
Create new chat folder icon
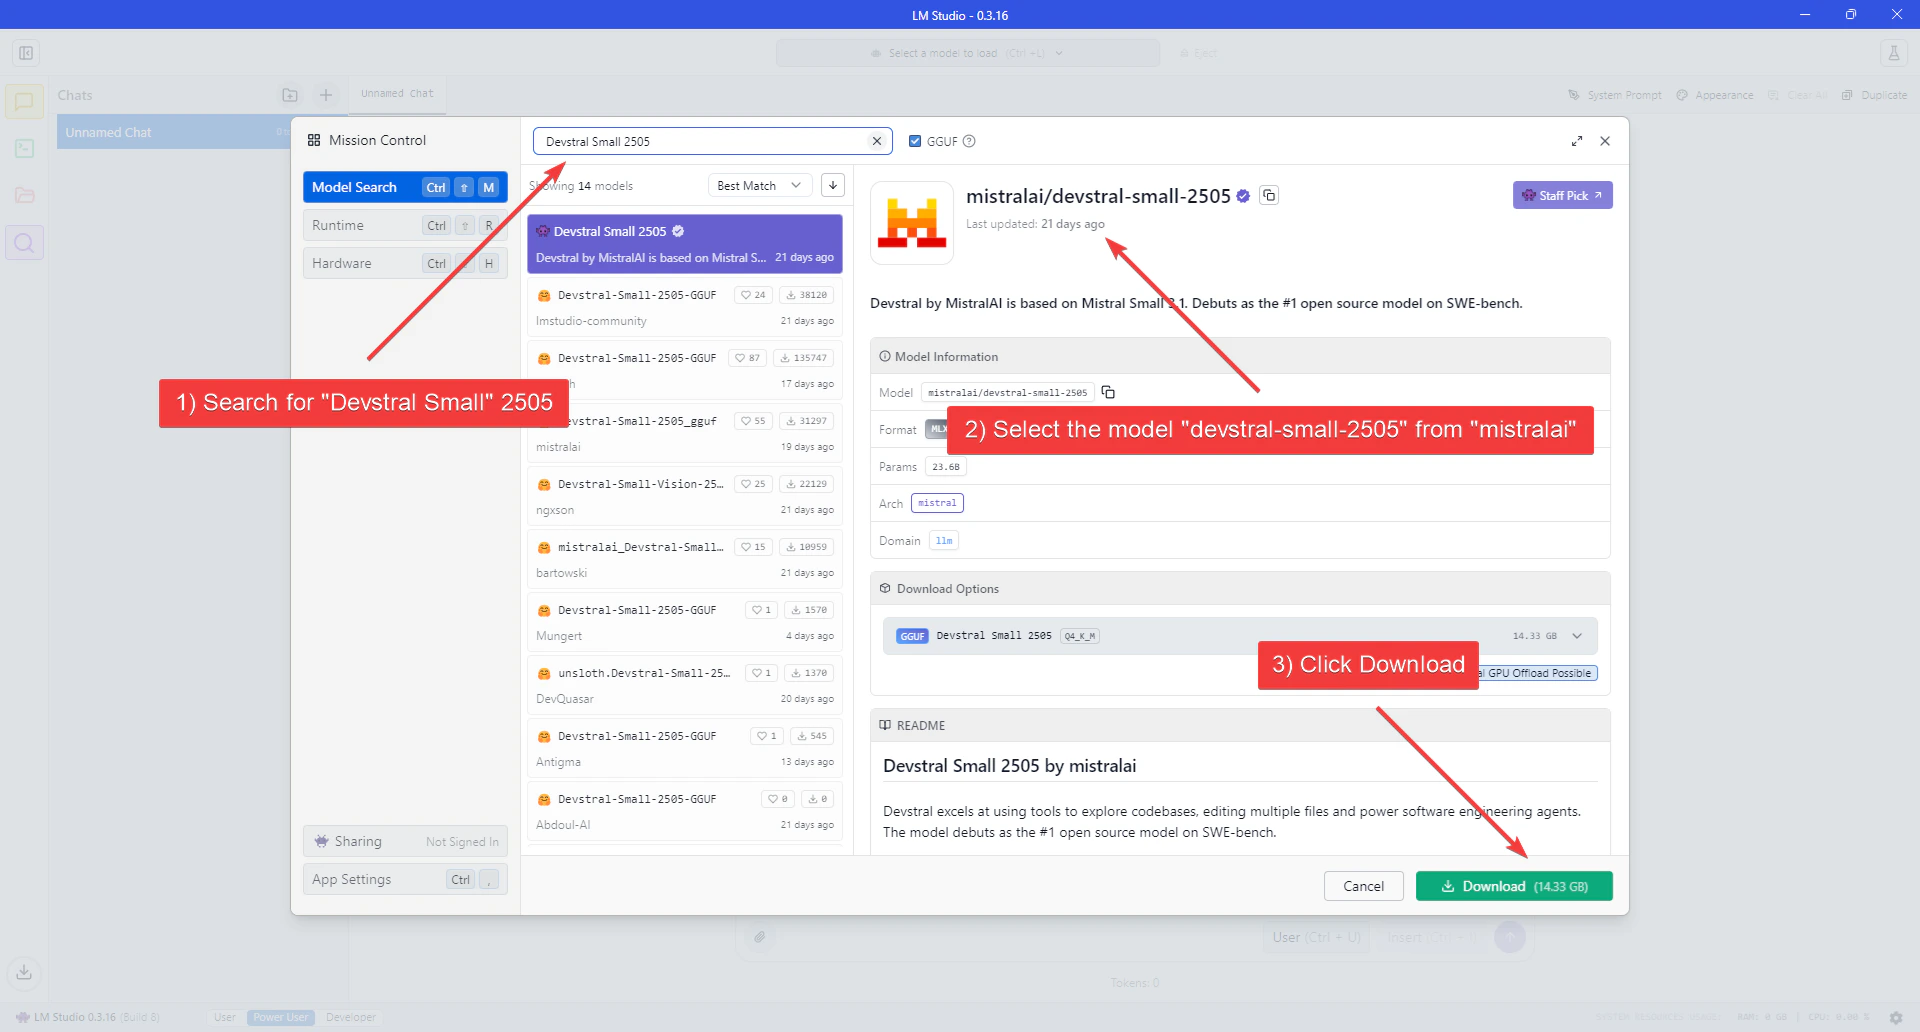290,95
